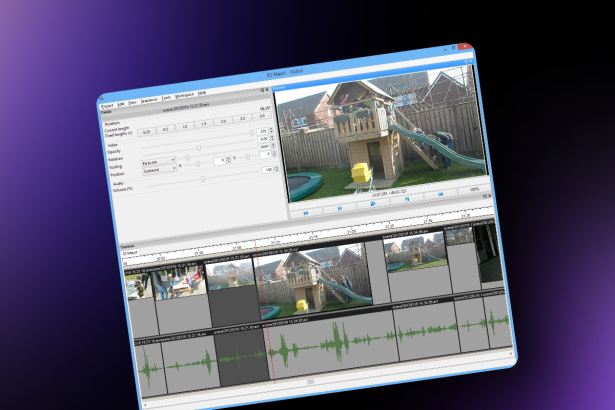Set fixed length to 3.0 seconds
This screenshot has width=615, height=410.
click(262, 117)
